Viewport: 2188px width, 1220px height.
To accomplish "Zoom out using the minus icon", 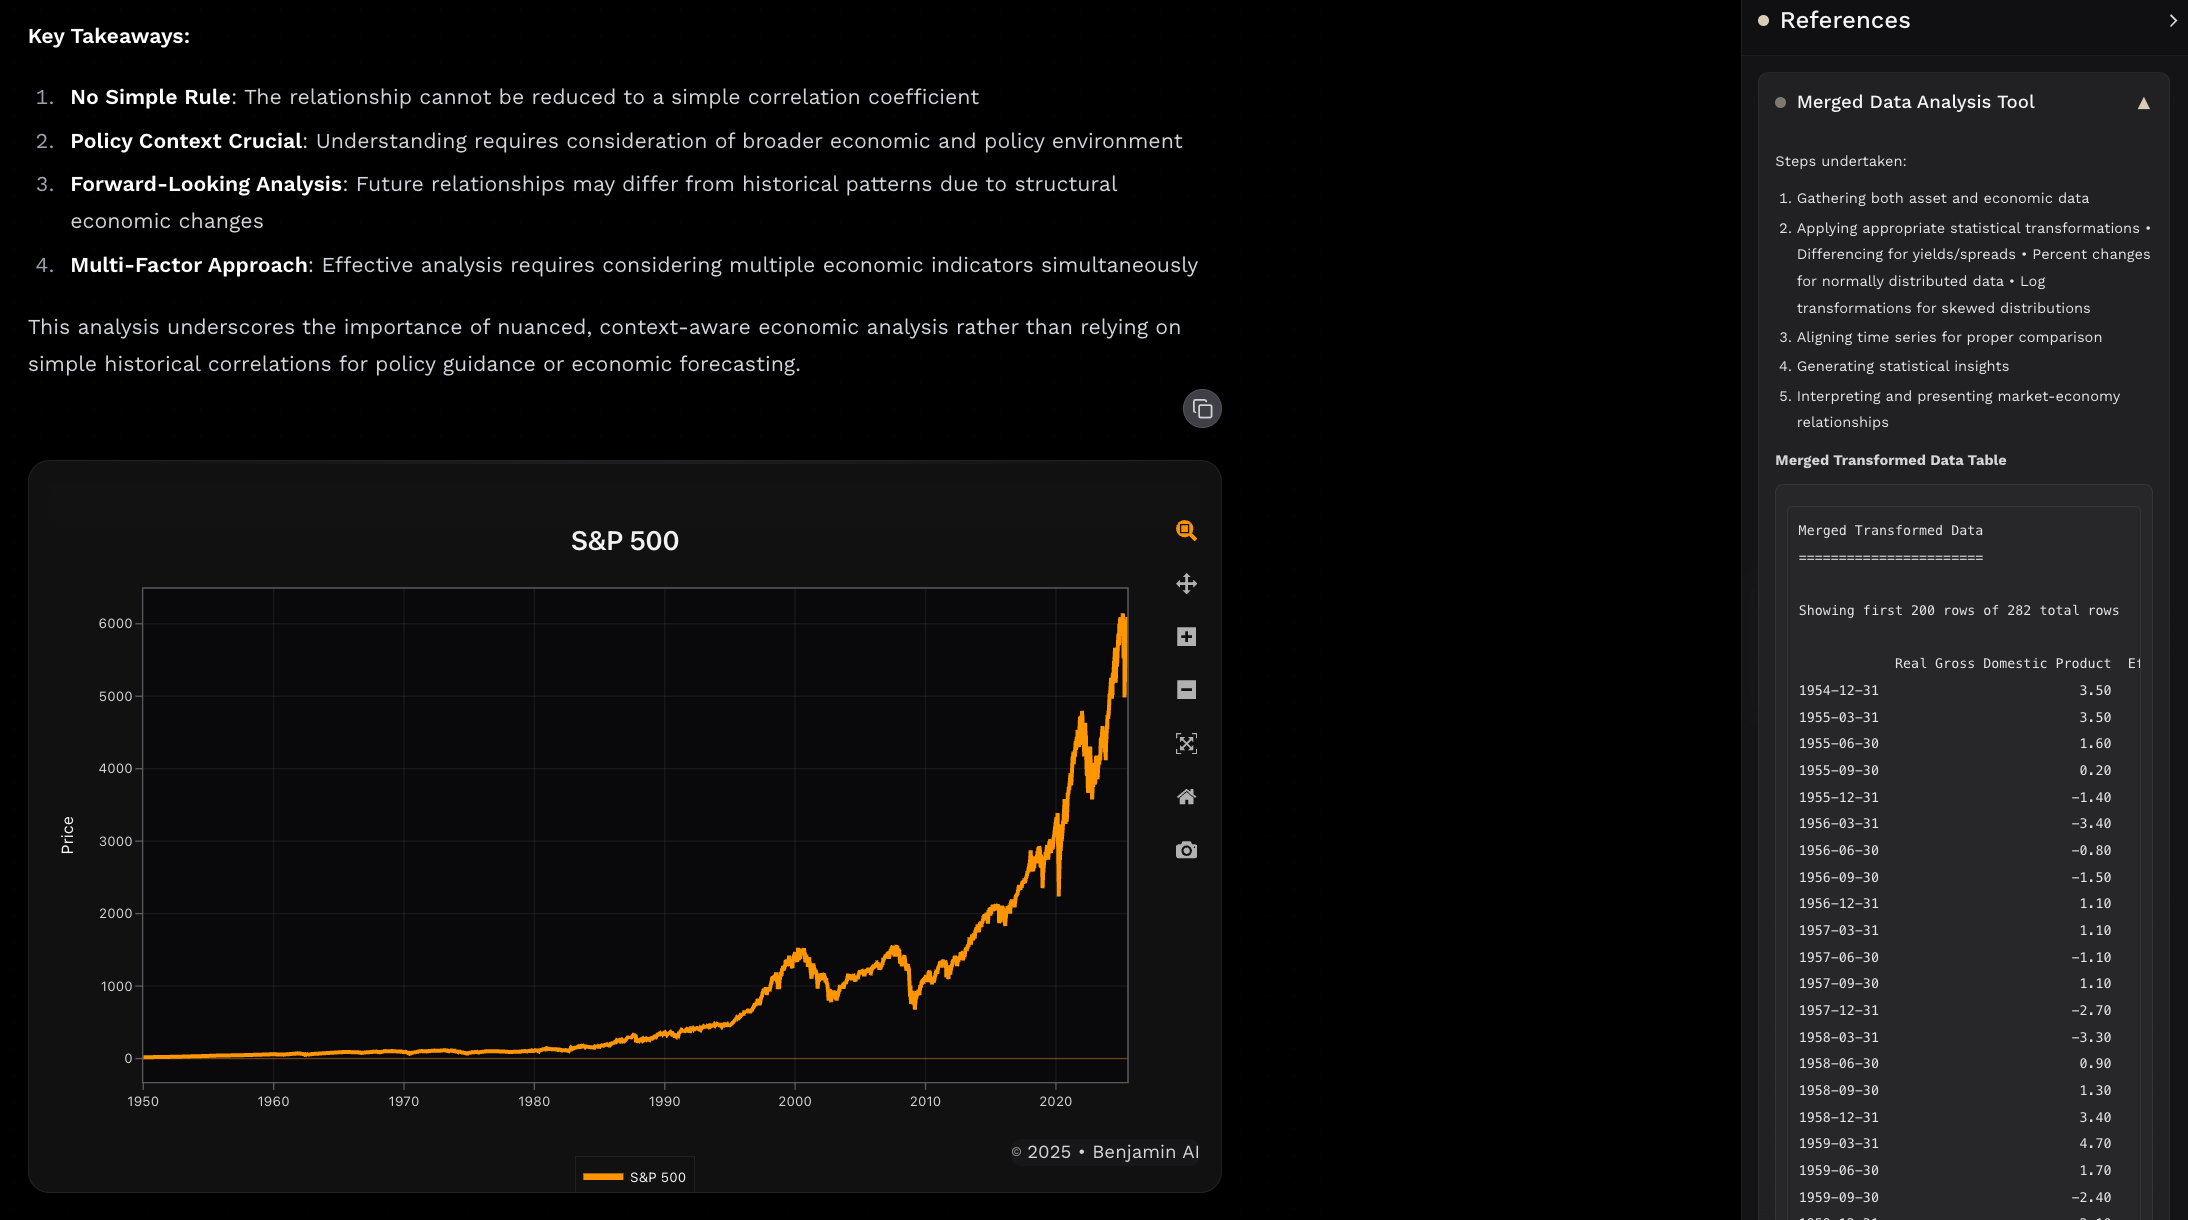I will pyautogui.click(x=1186, y=690).
